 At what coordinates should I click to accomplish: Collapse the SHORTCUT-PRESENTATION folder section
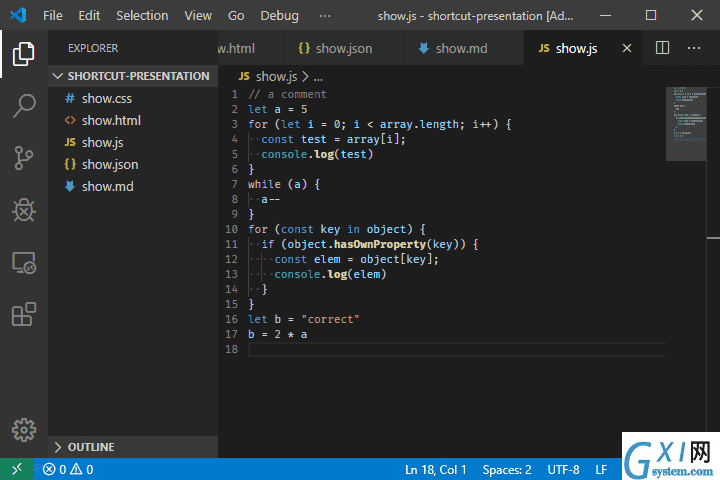[133, 76]
